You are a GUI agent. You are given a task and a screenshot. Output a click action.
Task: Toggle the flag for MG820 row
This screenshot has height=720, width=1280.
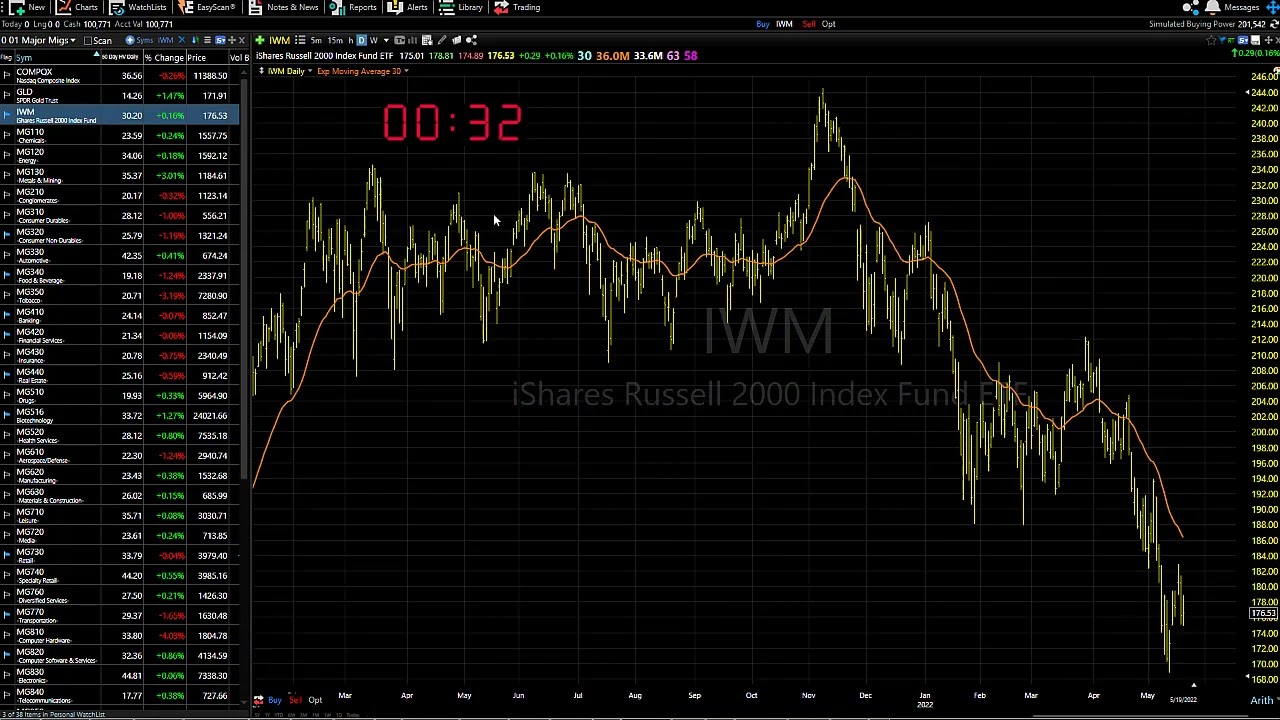(7, 656)
